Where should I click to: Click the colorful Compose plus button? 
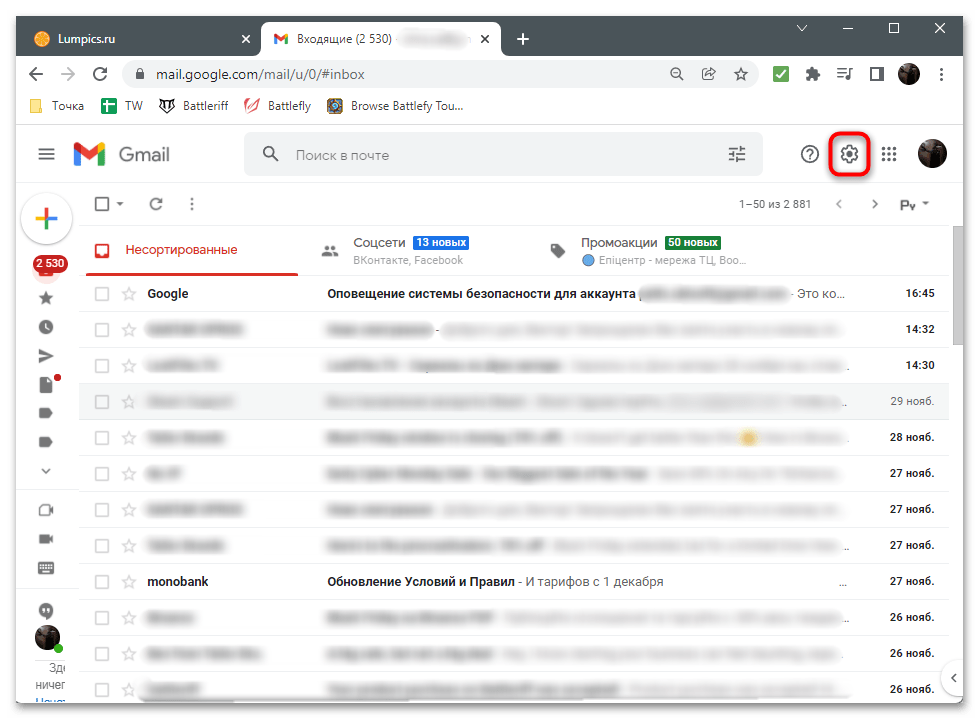pyautogui.click(x=46, y=219)
